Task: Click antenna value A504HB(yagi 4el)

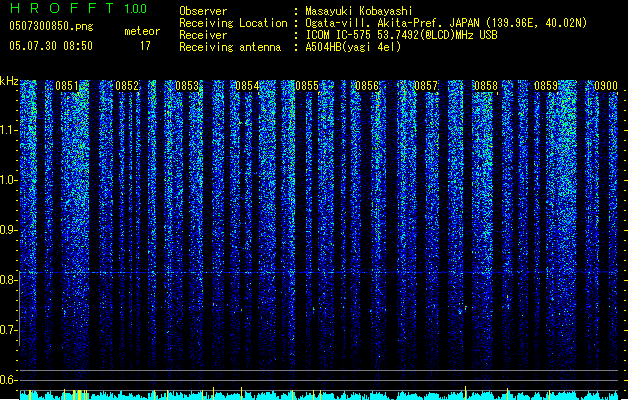Action: tap(353, 47)
